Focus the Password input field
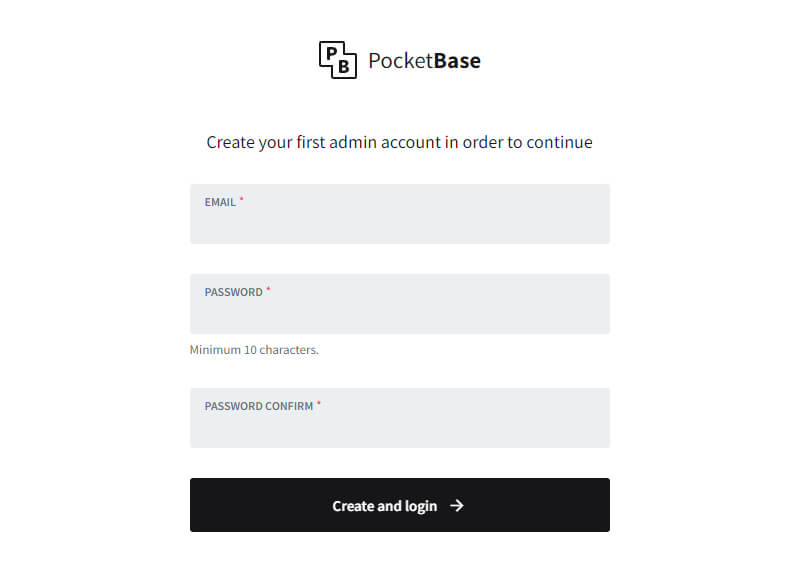Screen dimensions: 800x585 [399, 304]
